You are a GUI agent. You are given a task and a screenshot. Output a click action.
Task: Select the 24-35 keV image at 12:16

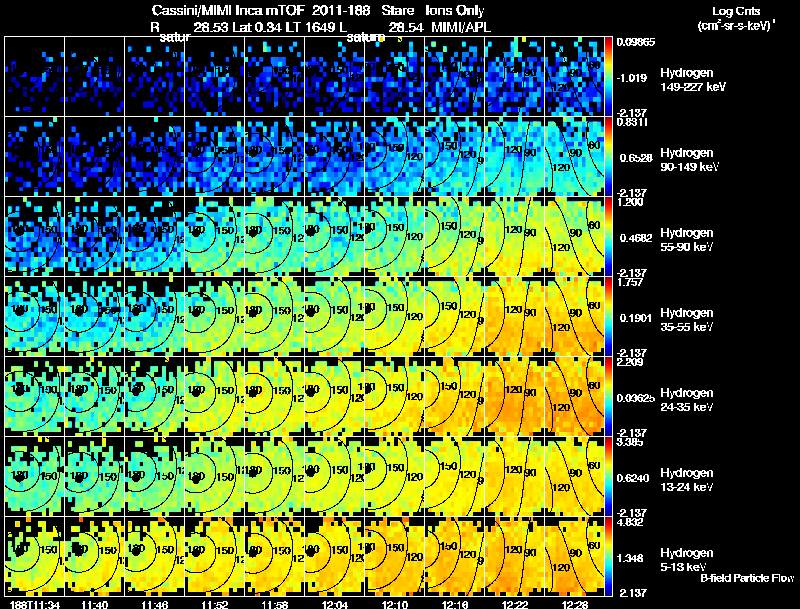coord(455,397)
